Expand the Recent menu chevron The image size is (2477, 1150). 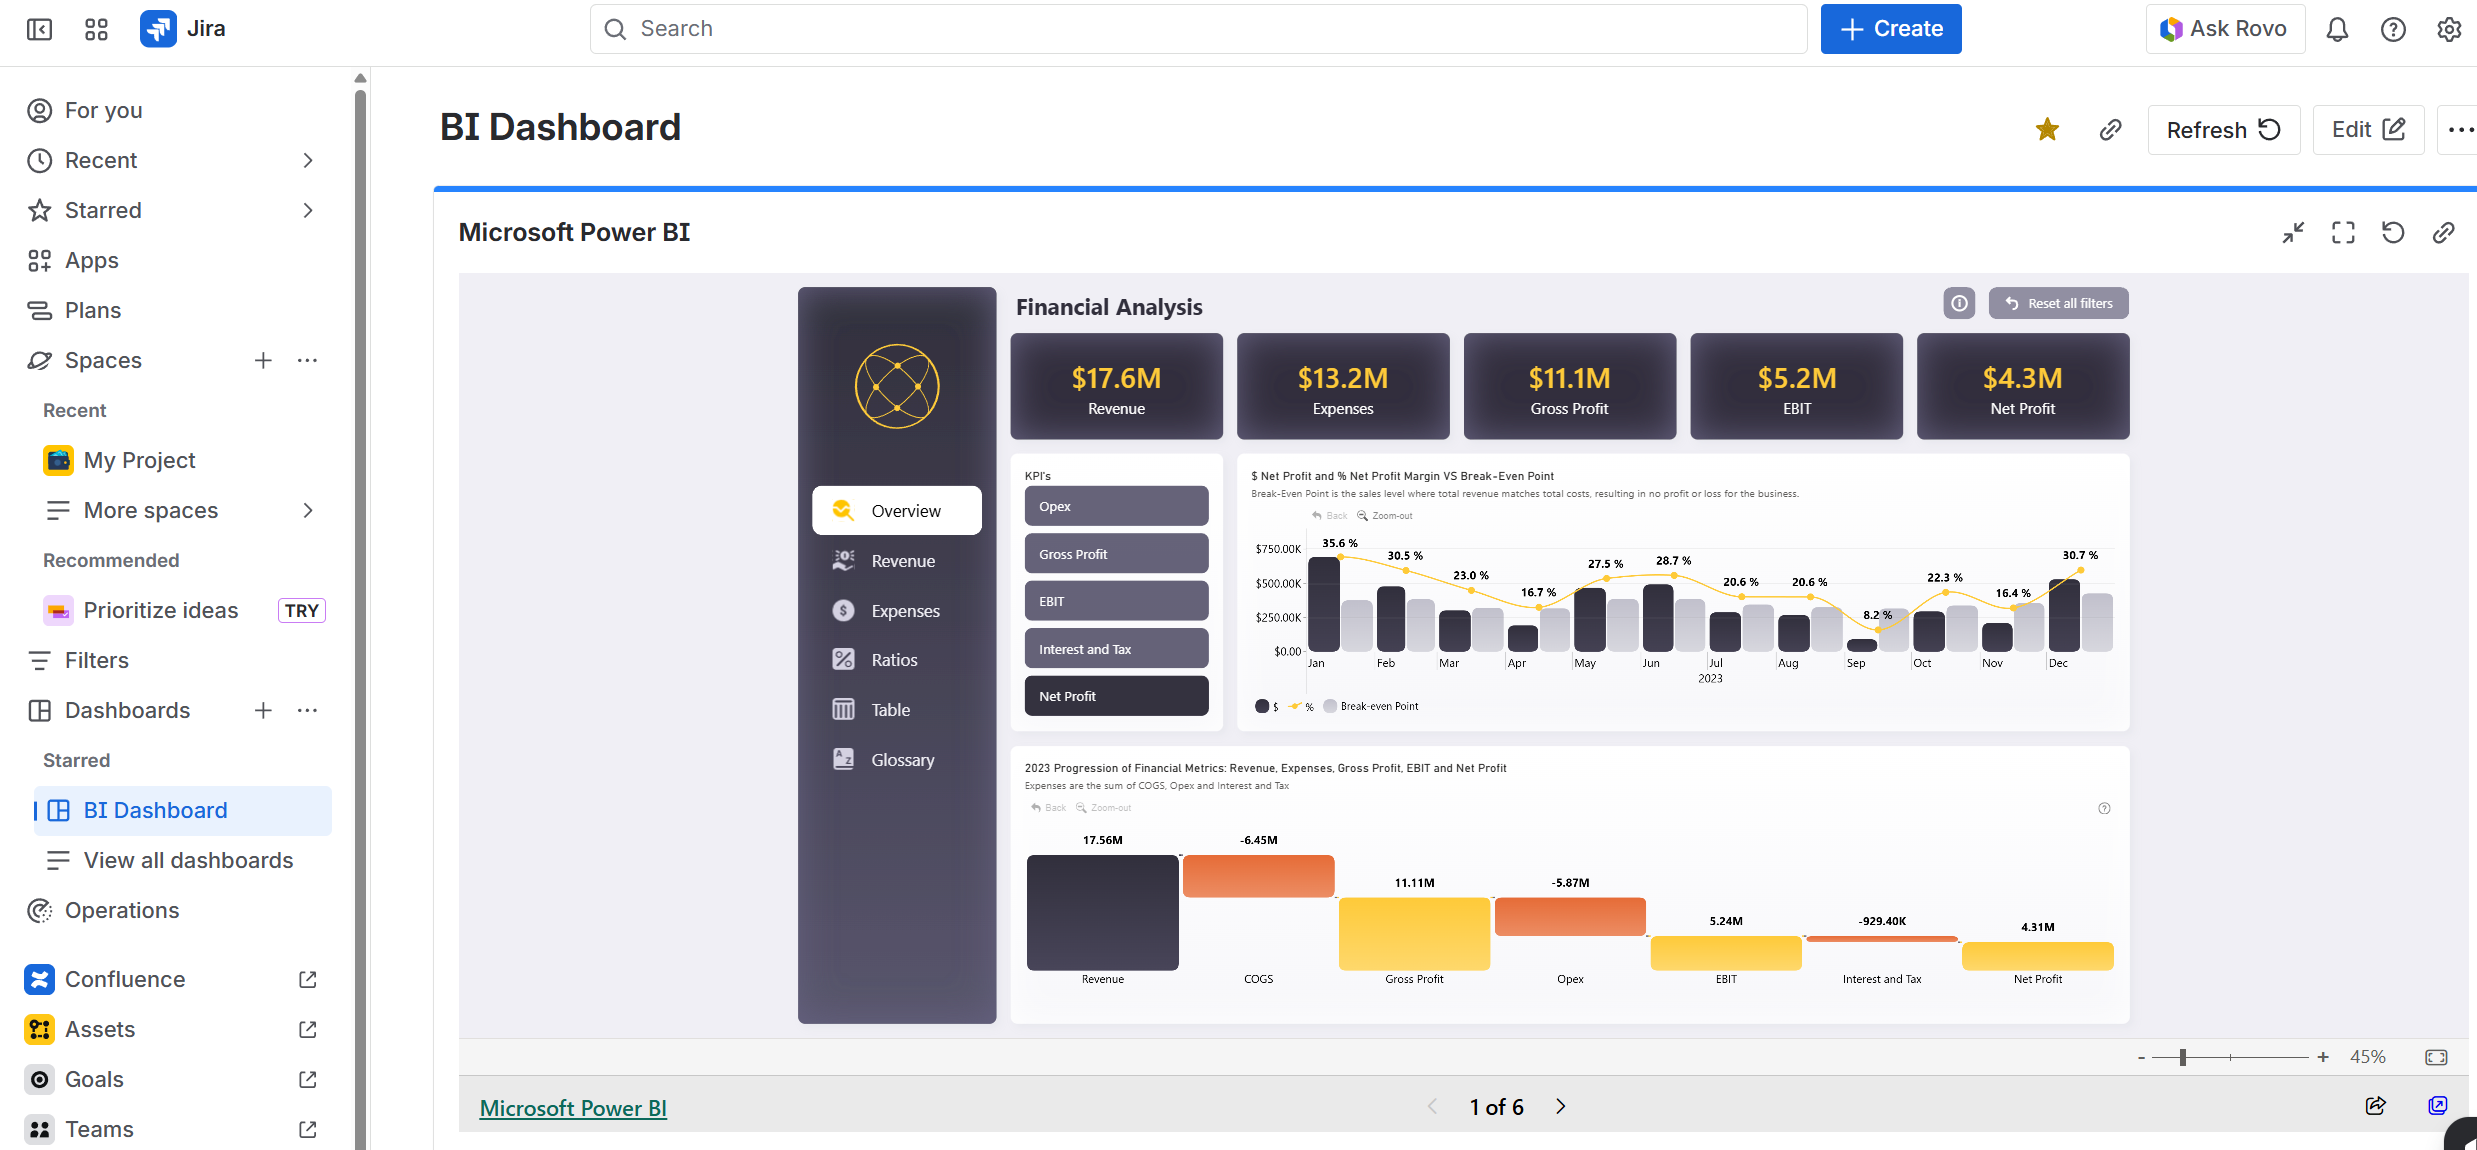pyautogui.click(x=308, y=160)
